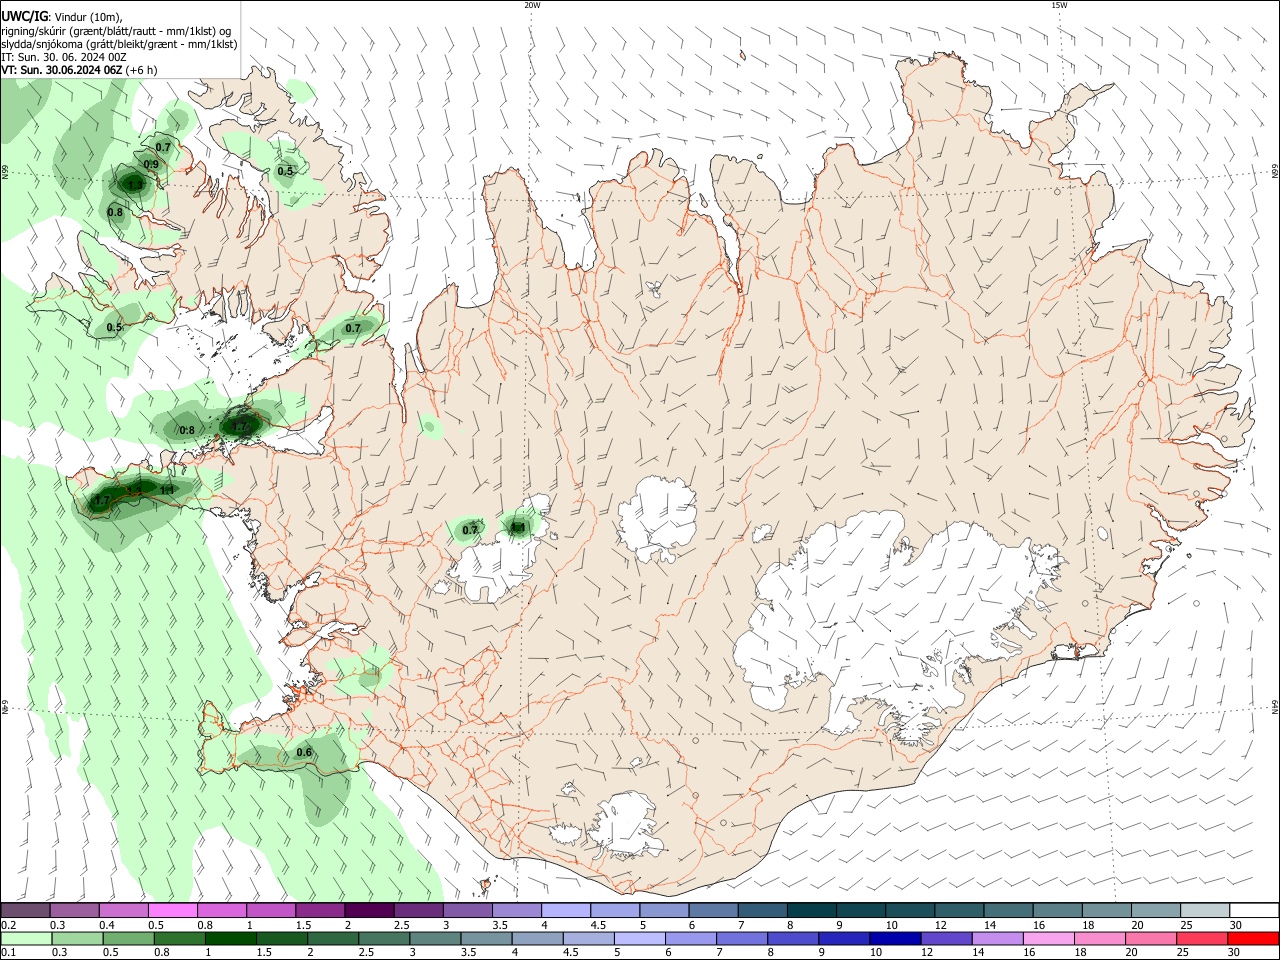
Task: Click the 'VT: Sun. 30.06.2024 06Z (+6 h)' text
Action: tap(79, 70)
